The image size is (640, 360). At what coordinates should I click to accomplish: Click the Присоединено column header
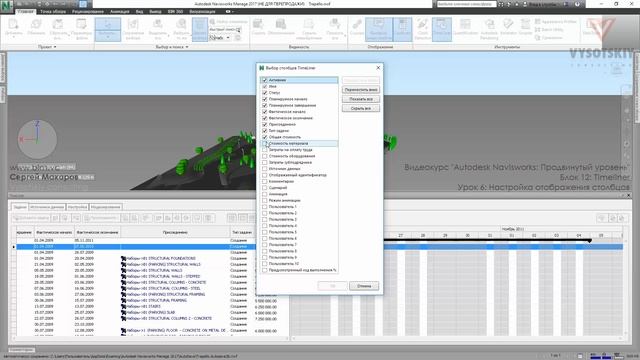[175, 232]
